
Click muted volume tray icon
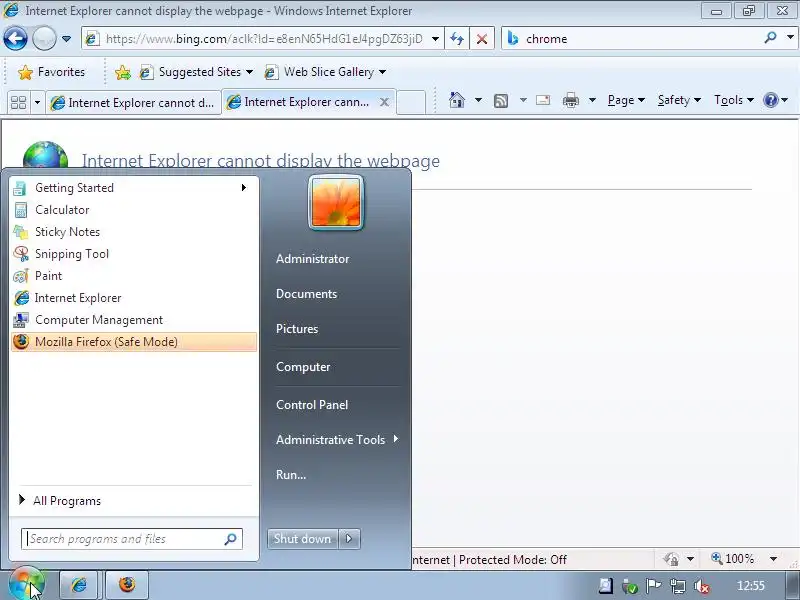tap(702, 586)
